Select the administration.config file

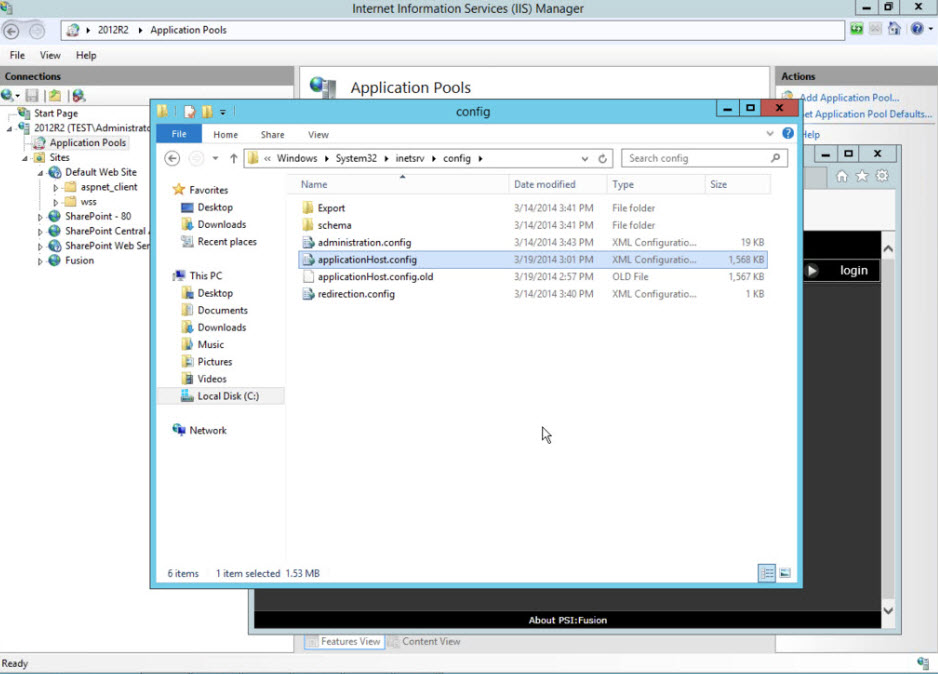pyautogui.click(x=532, y=242)
